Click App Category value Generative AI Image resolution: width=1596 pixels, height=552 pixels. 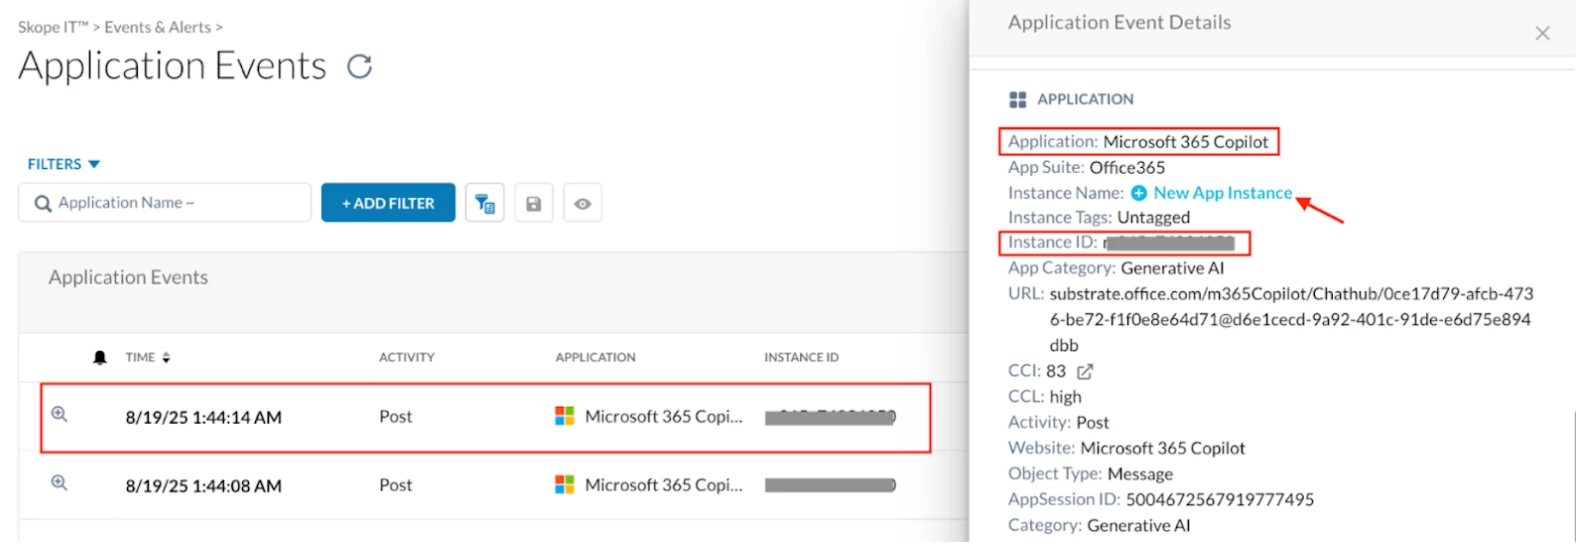[x=1172, y=268]
